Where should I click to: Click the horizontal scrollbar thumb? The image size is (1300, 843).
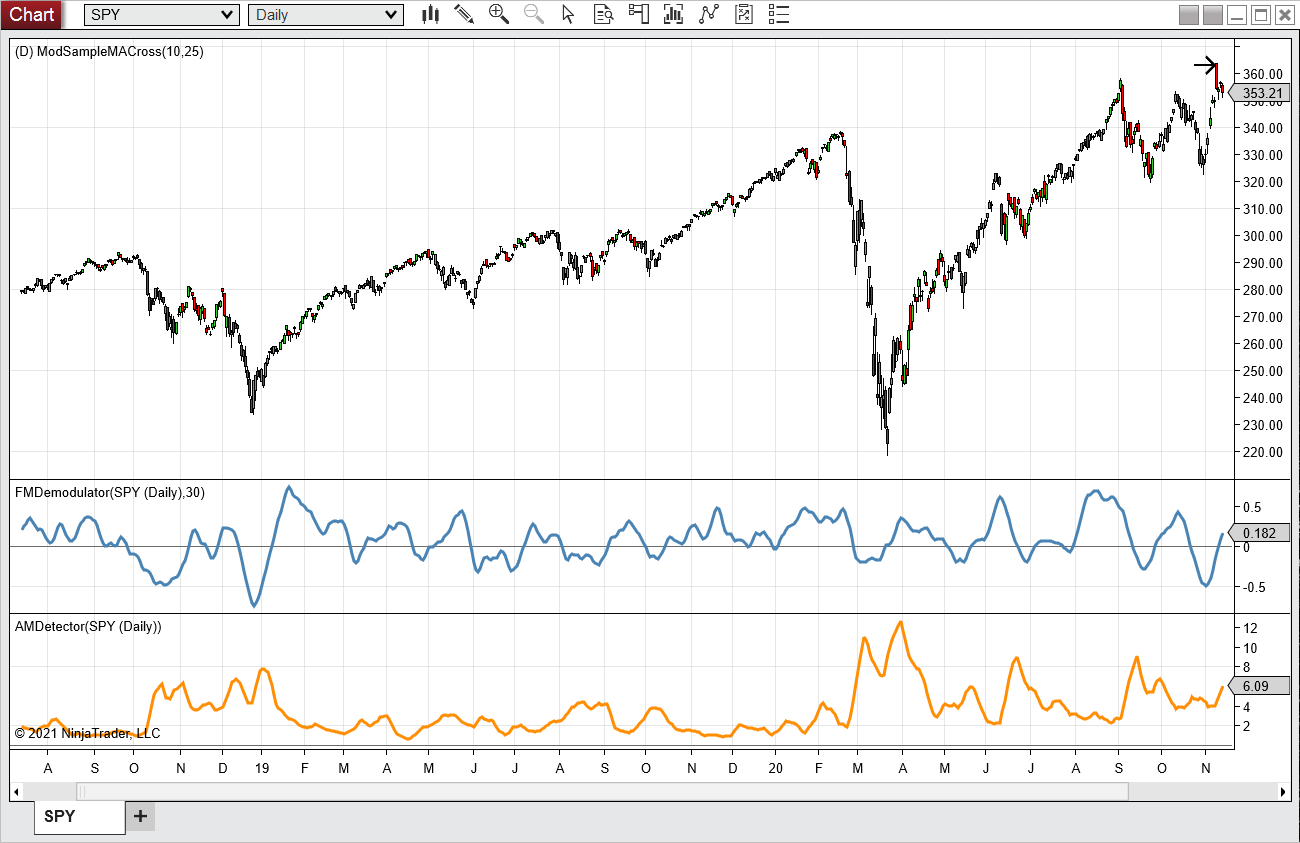pyautogui.click(x=603, y=792)
